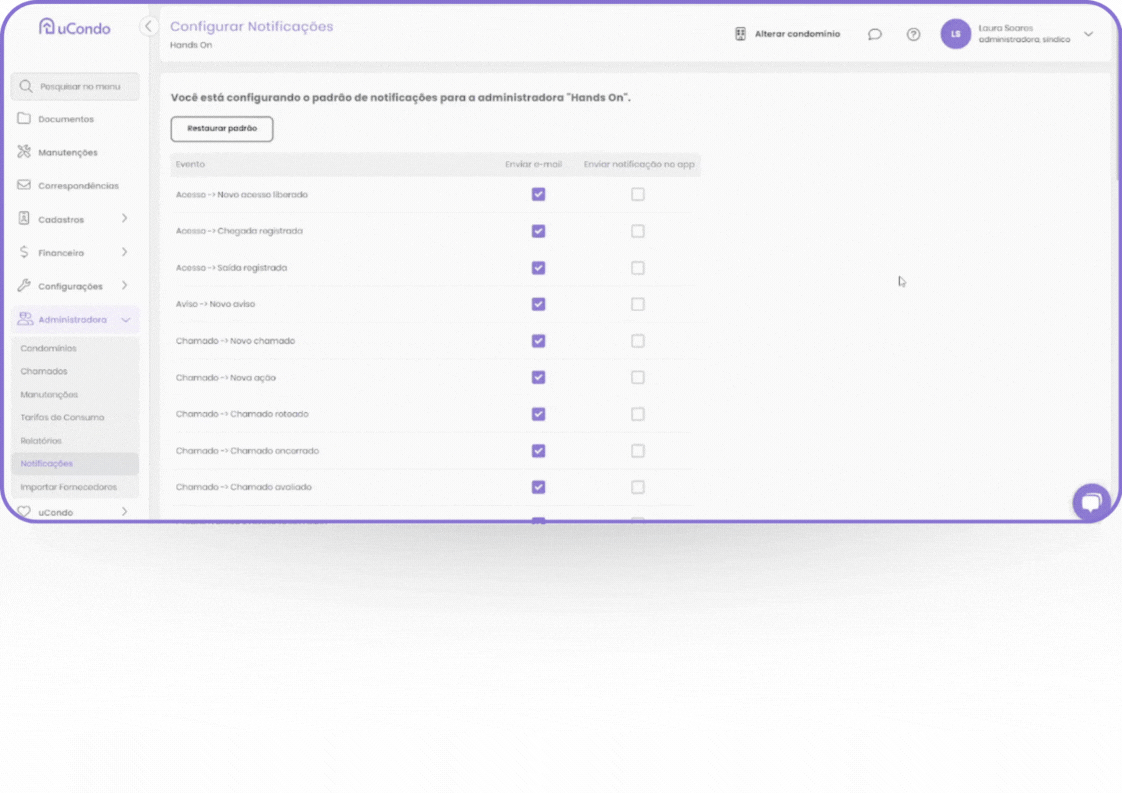Screen dimensions: 1122x793
Task: Click the Correspondências envelope icon
Action: (24, 185)
